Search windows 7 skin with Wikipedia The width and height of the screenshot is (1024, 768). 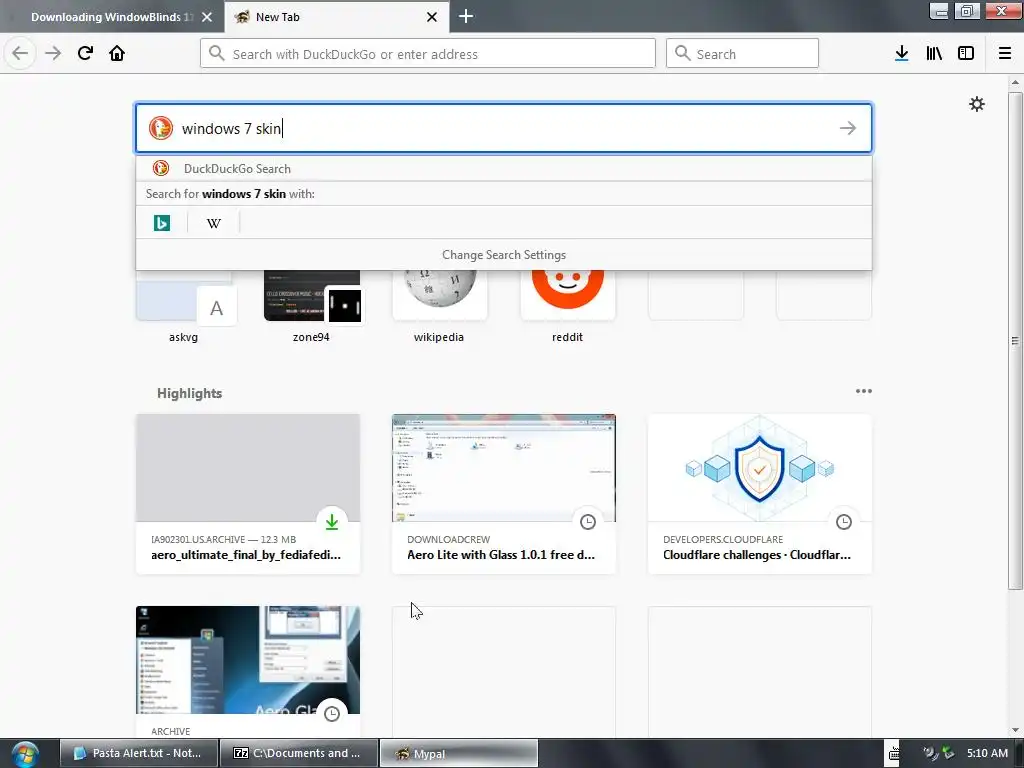point(214,223)
